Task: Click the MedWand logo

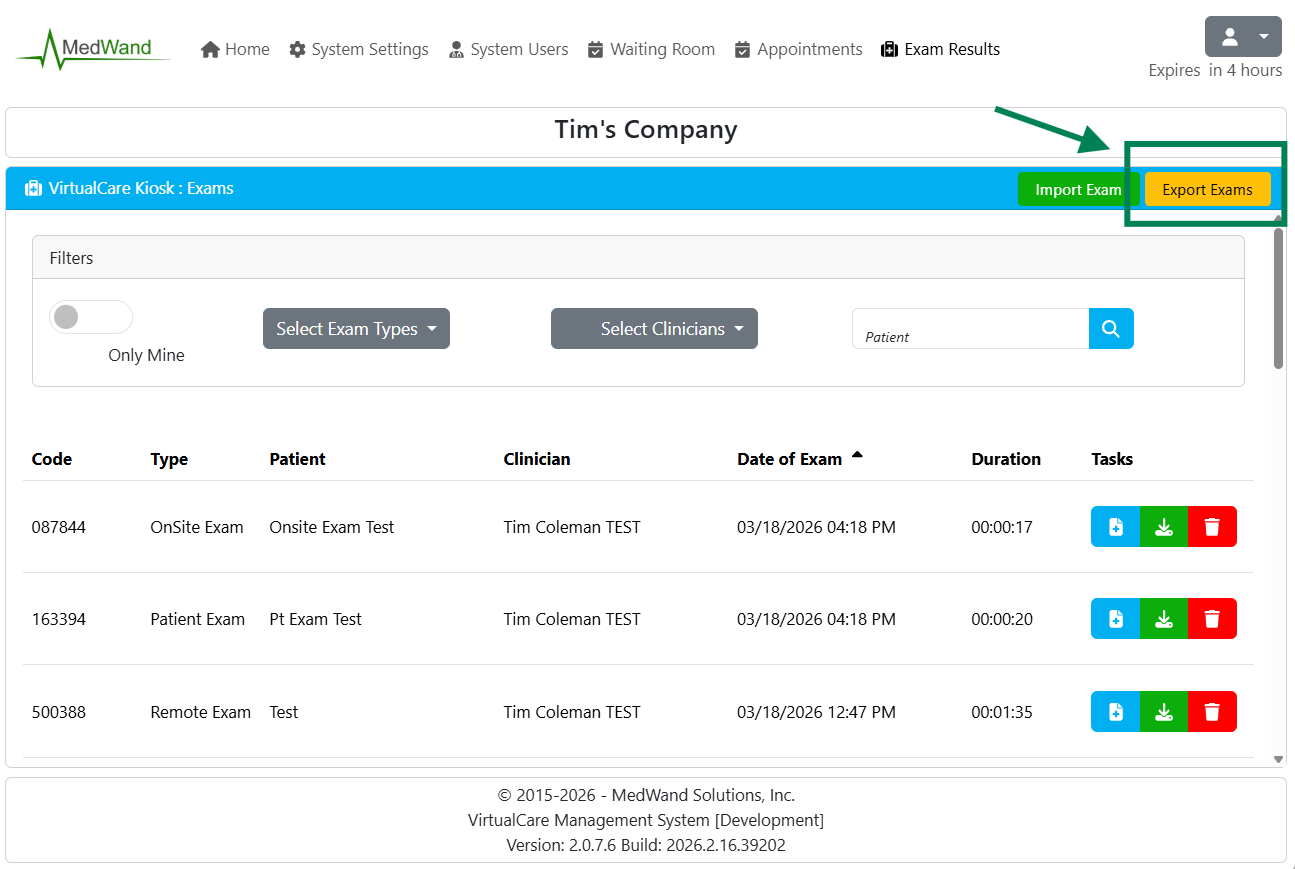Action: point(93,49)
